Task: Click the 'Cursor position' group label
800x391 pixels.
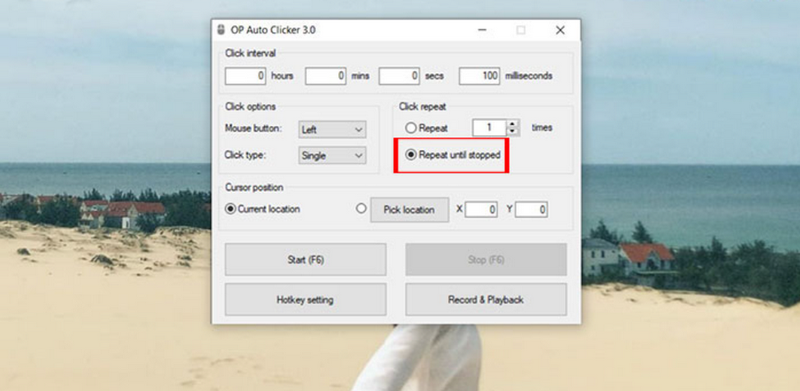Action: (254, 187)
